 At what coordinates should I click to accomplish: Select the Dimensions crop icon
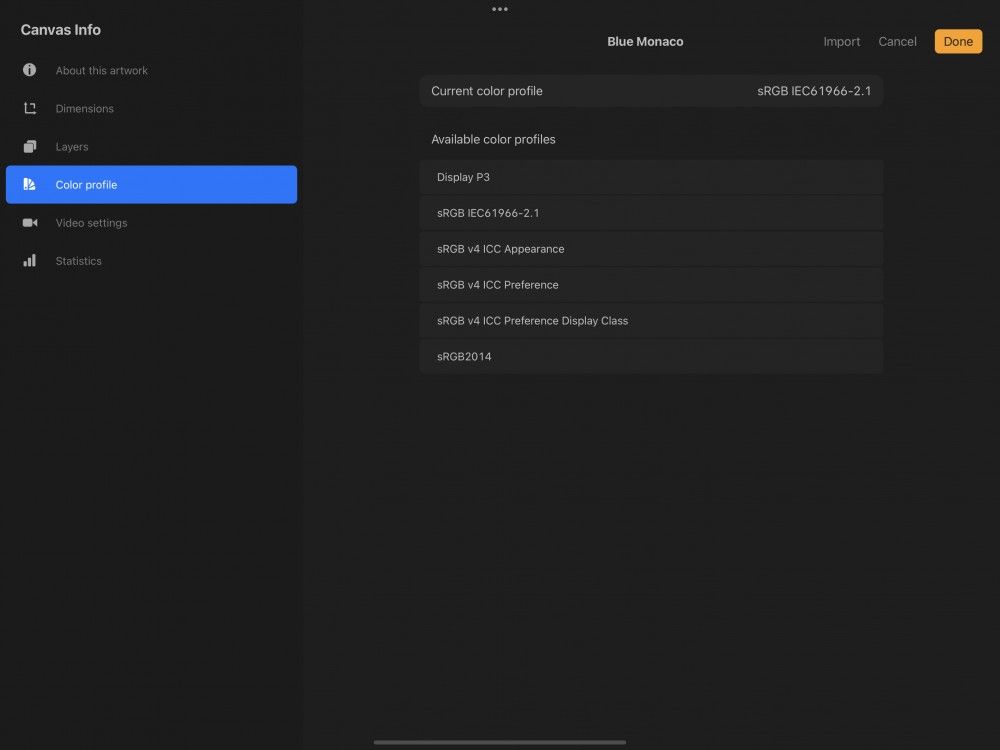pyautogui.click(x=30, y=108)
